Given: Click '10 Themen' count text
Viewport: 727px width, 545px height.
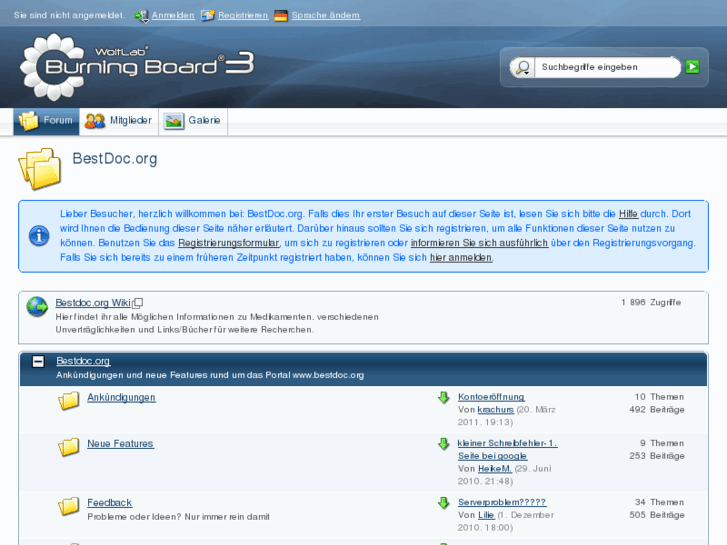Looking at the screenshot, I should point(659,397).
